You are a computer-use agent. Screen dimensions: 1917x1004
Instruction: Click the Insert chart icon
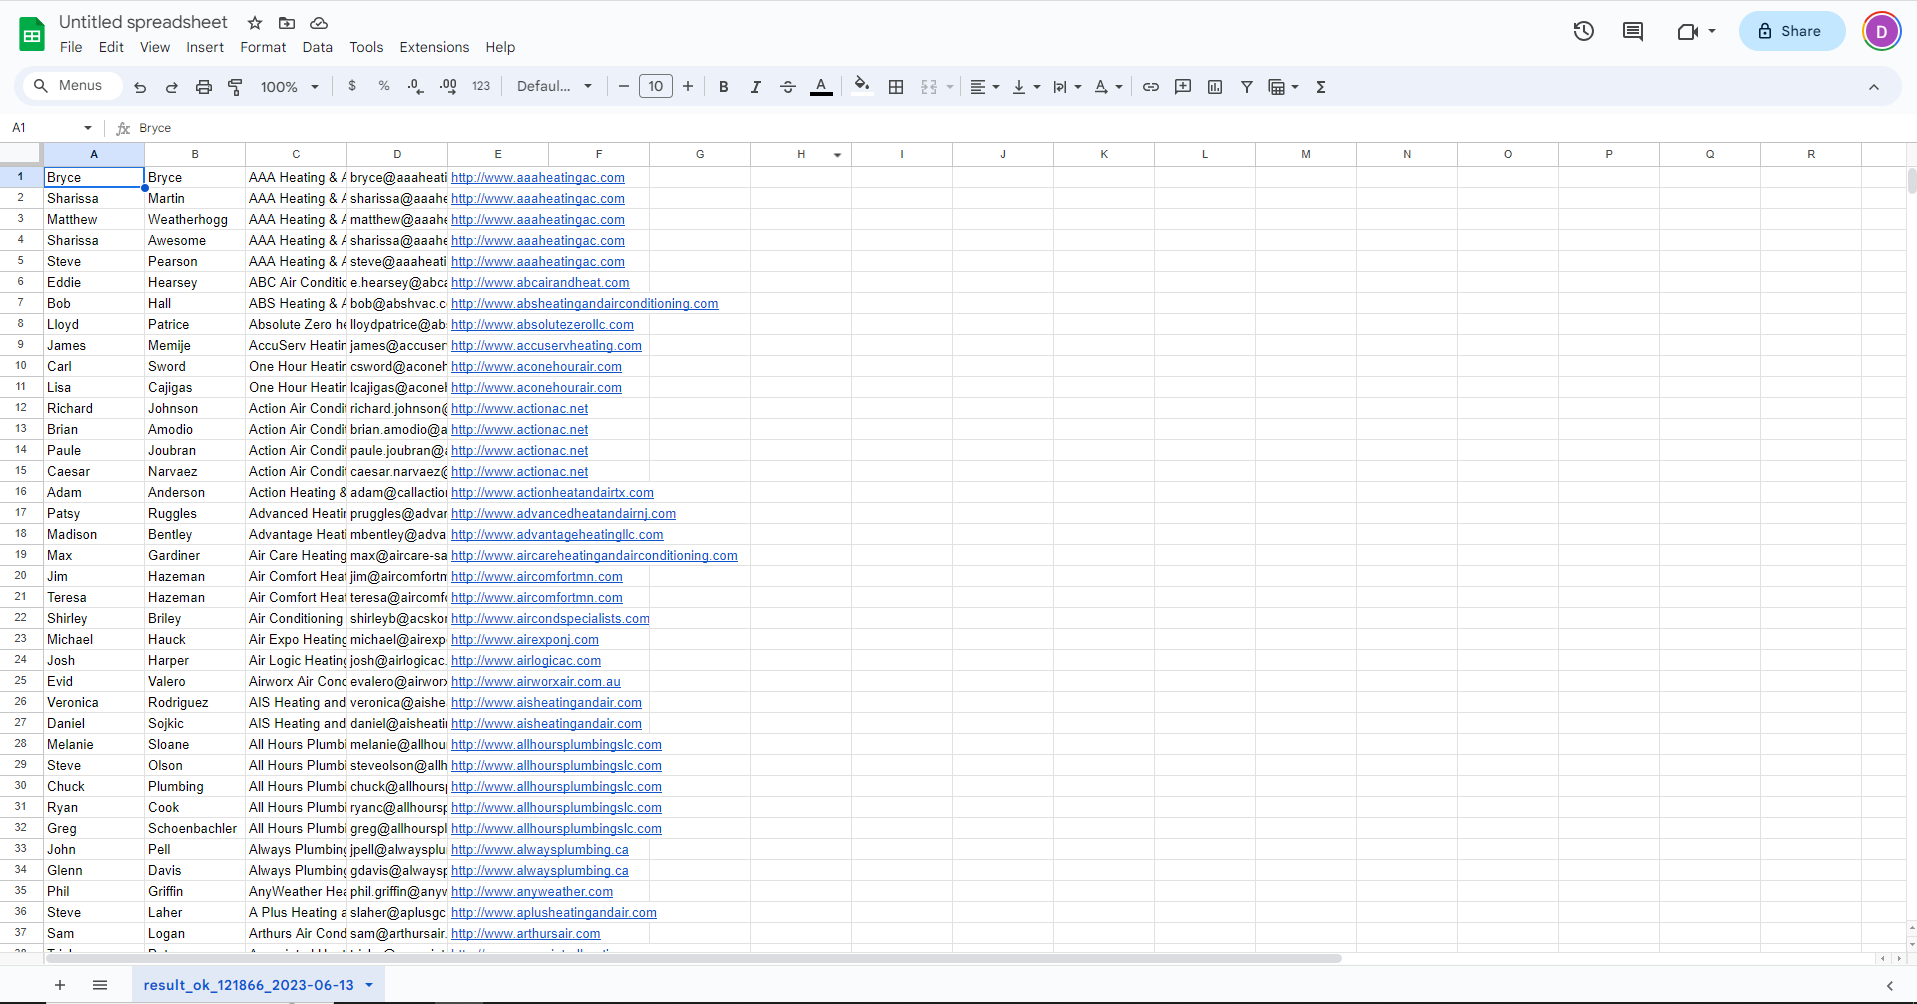(x=1215, y=87)
